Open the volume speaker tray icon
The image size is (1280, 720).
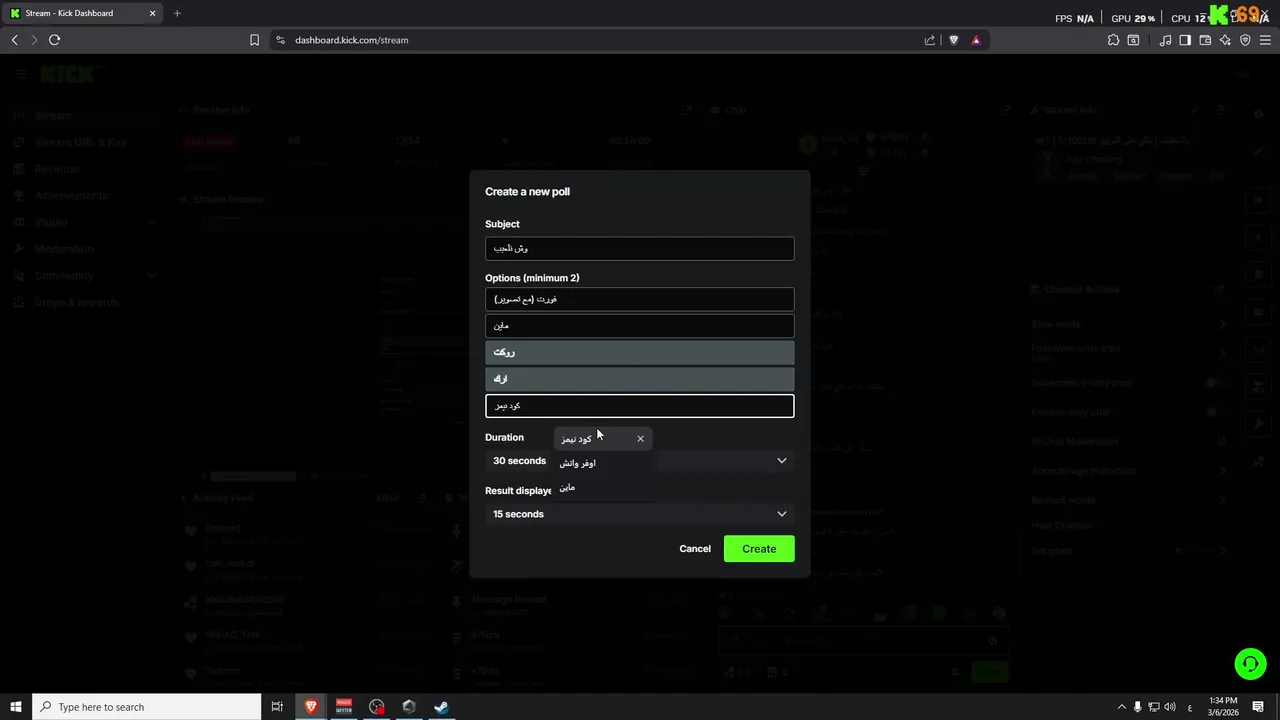(x=1170, y=707)
